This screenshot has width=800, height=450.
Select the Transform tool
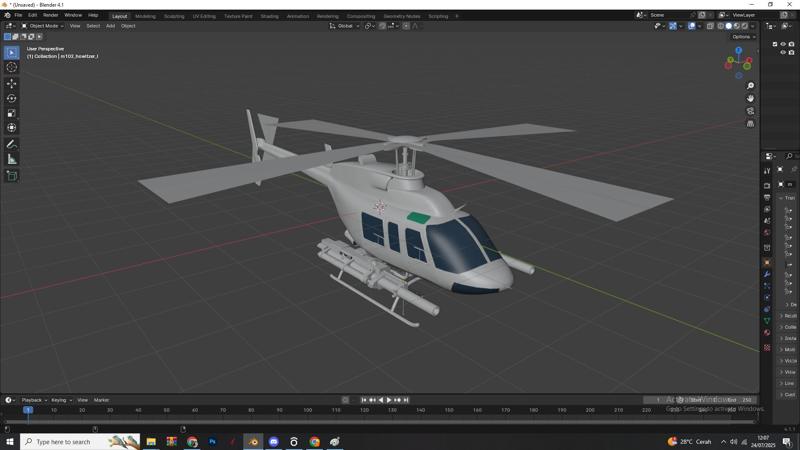click(11, 128)
